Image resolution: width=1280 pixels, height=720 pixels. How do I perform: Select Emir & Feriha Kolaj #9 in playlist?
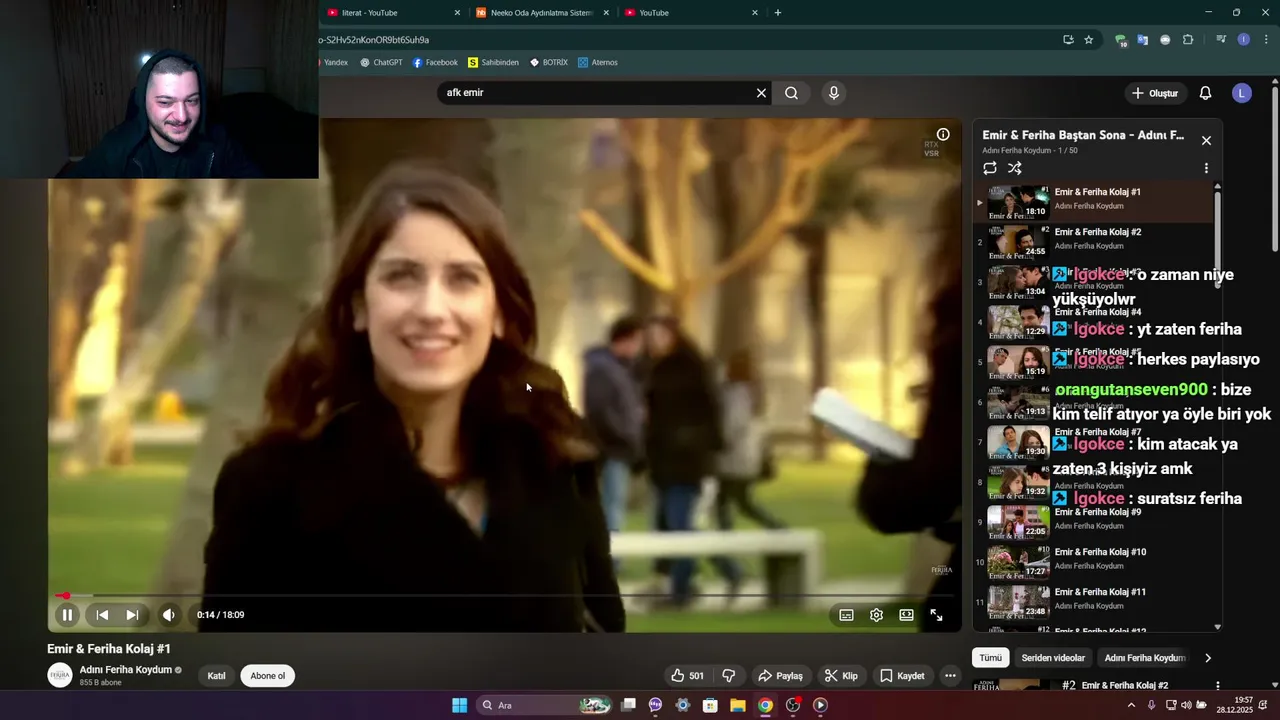1093,521
